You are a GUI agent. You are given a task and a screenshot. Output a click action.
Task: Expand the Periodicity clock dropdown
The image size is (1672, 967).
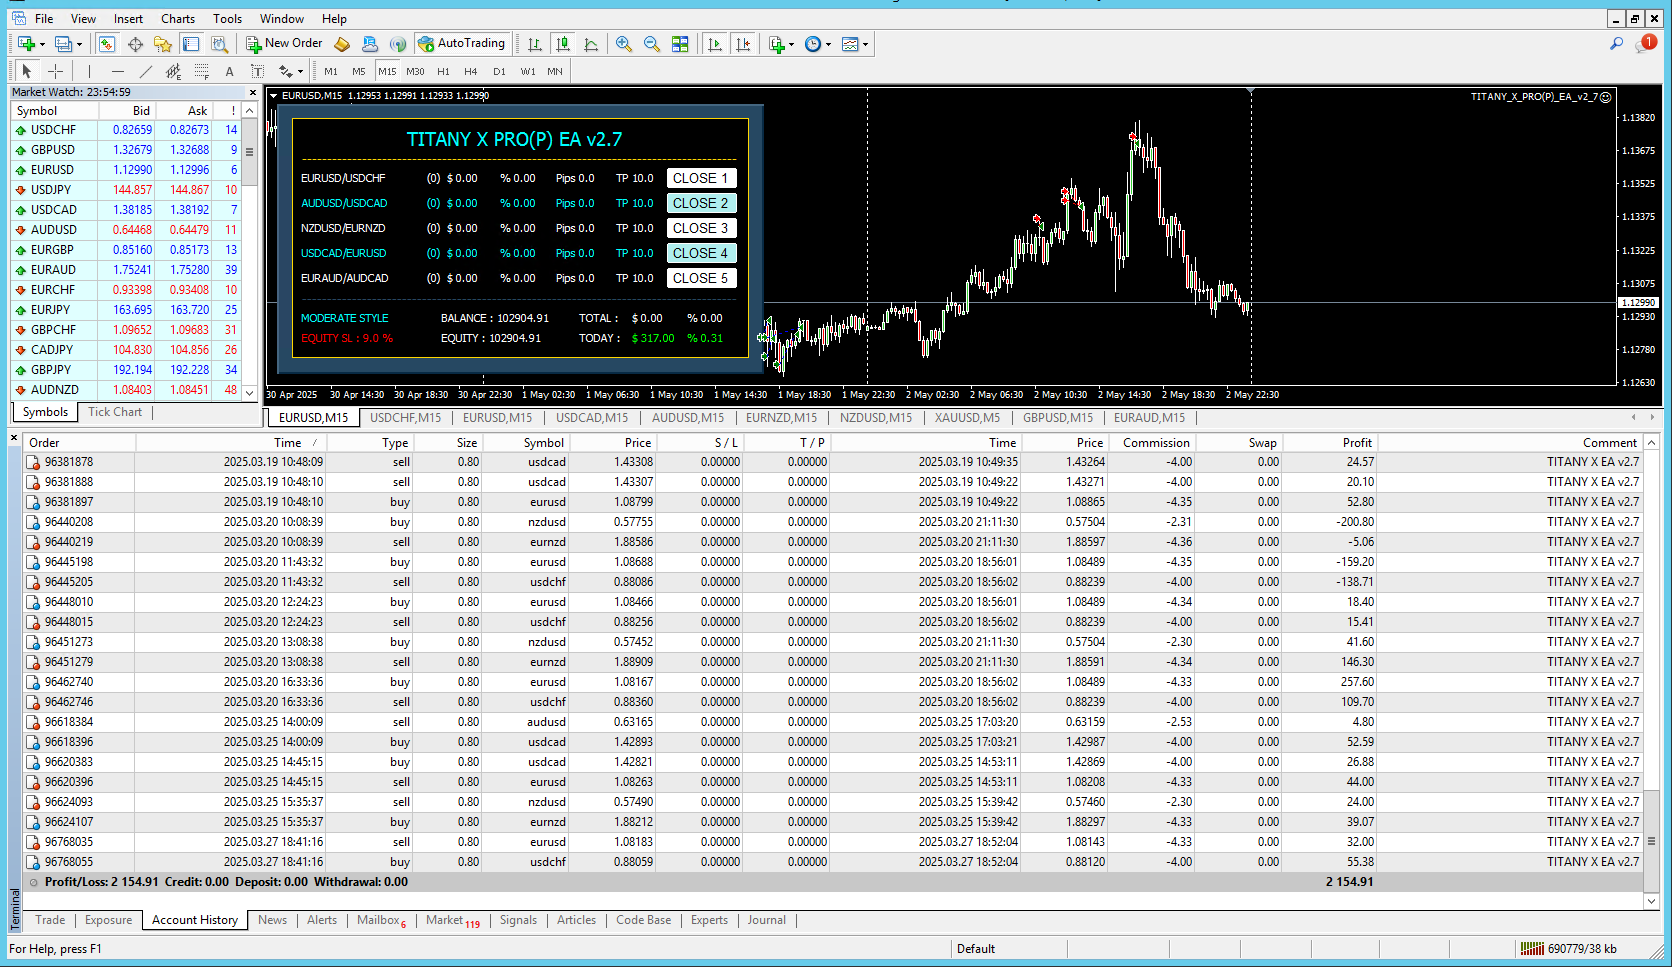pos(817,44)
